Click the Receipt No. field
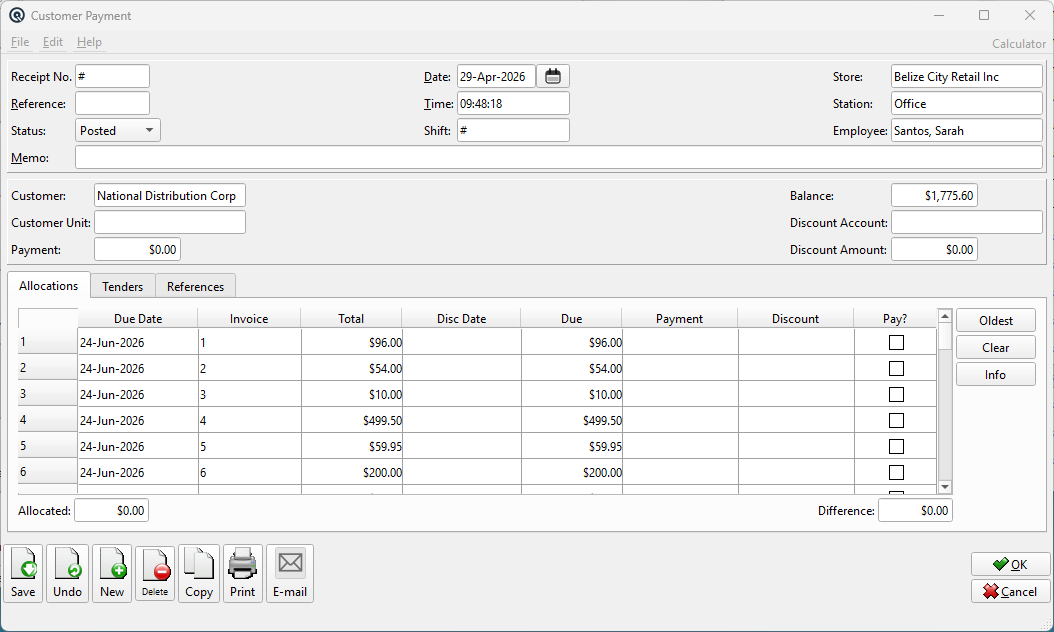Screen dimensions: 1054x632 click(x=112, y=77)
